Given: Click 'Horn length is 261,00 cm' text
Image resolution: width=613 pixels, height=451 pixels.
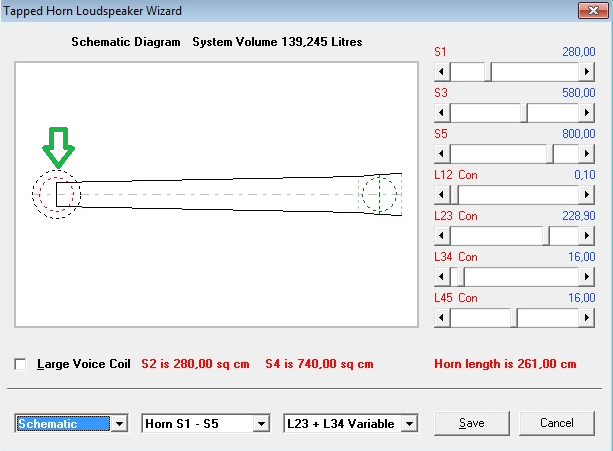Looking at the screenshot, I should pos(505,364).
